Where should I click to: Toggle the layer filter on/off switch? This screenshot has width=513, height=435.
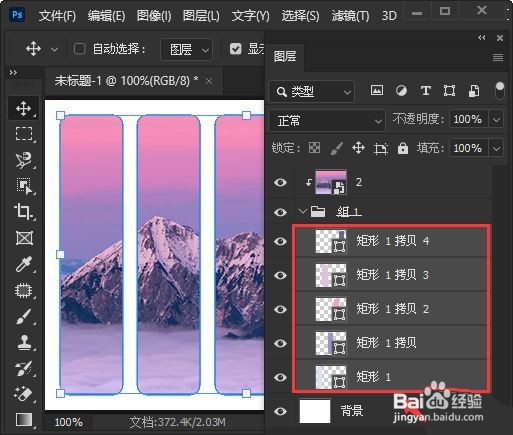point(500,90)
